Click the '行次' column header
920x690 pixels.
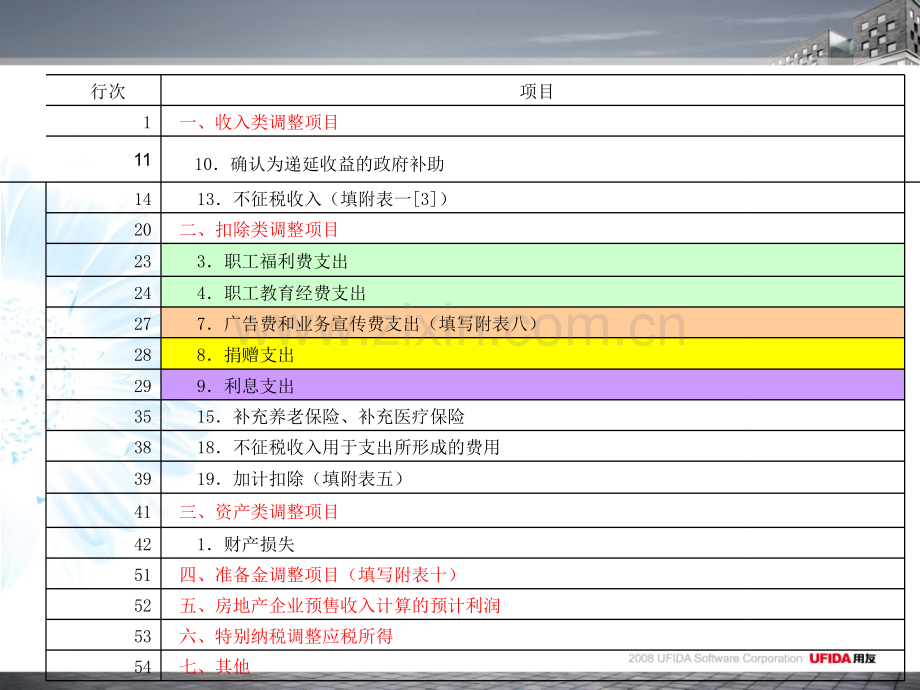(103, 91)
